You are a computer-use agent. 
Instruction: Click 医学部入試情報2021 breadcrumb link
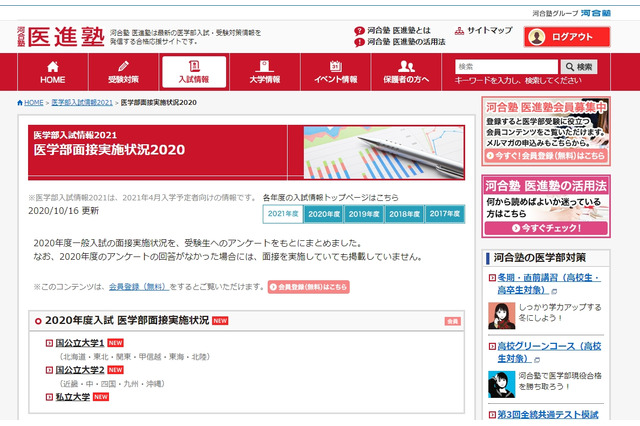[82, 102]
